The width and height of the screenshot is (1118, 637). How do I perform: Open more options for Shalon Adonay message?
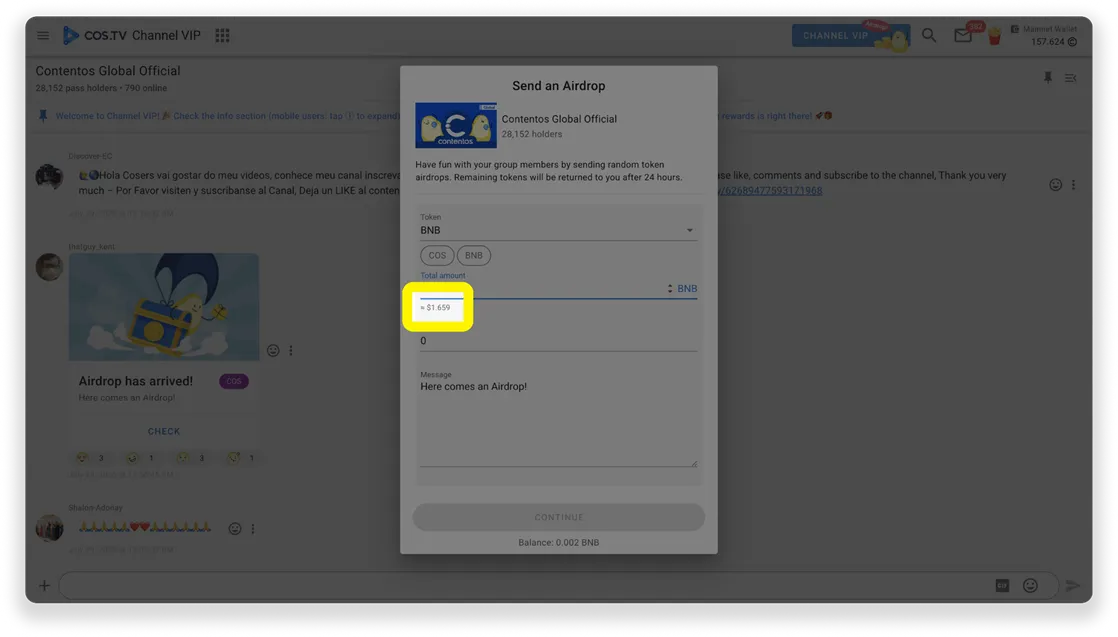click(253, 529)
